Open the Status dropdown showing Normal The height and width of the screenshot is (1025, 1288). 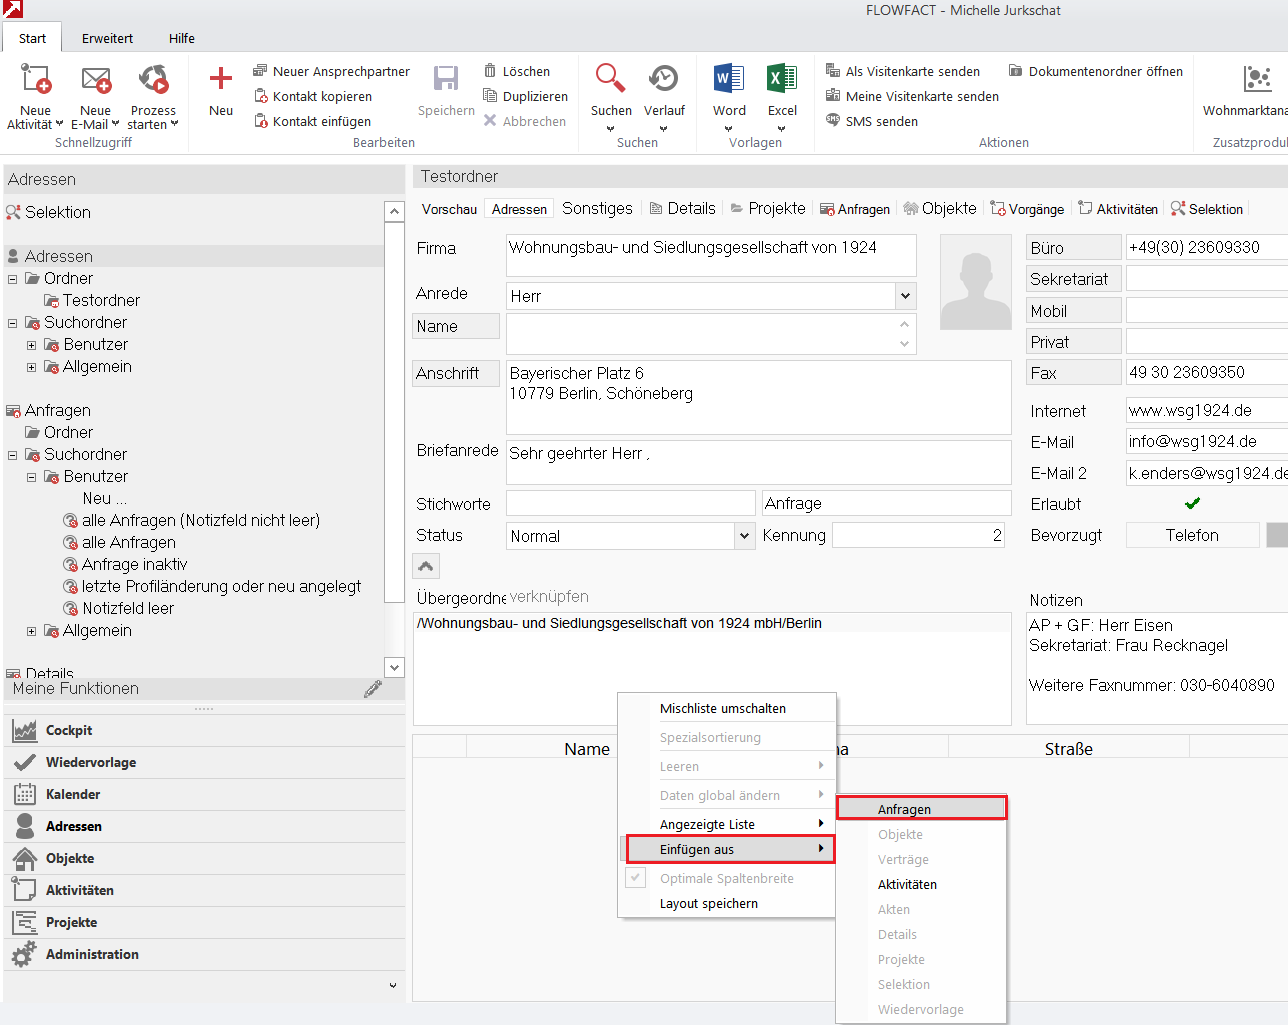pyautogui.click(x=744, y=536)
